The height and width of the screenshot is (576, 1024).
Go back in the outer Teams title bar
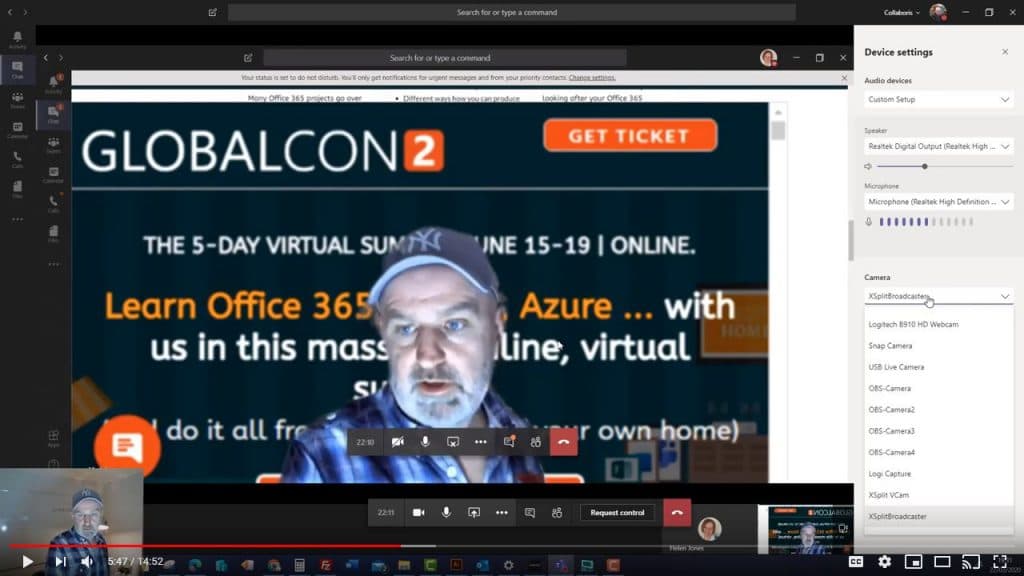[10, 12]
